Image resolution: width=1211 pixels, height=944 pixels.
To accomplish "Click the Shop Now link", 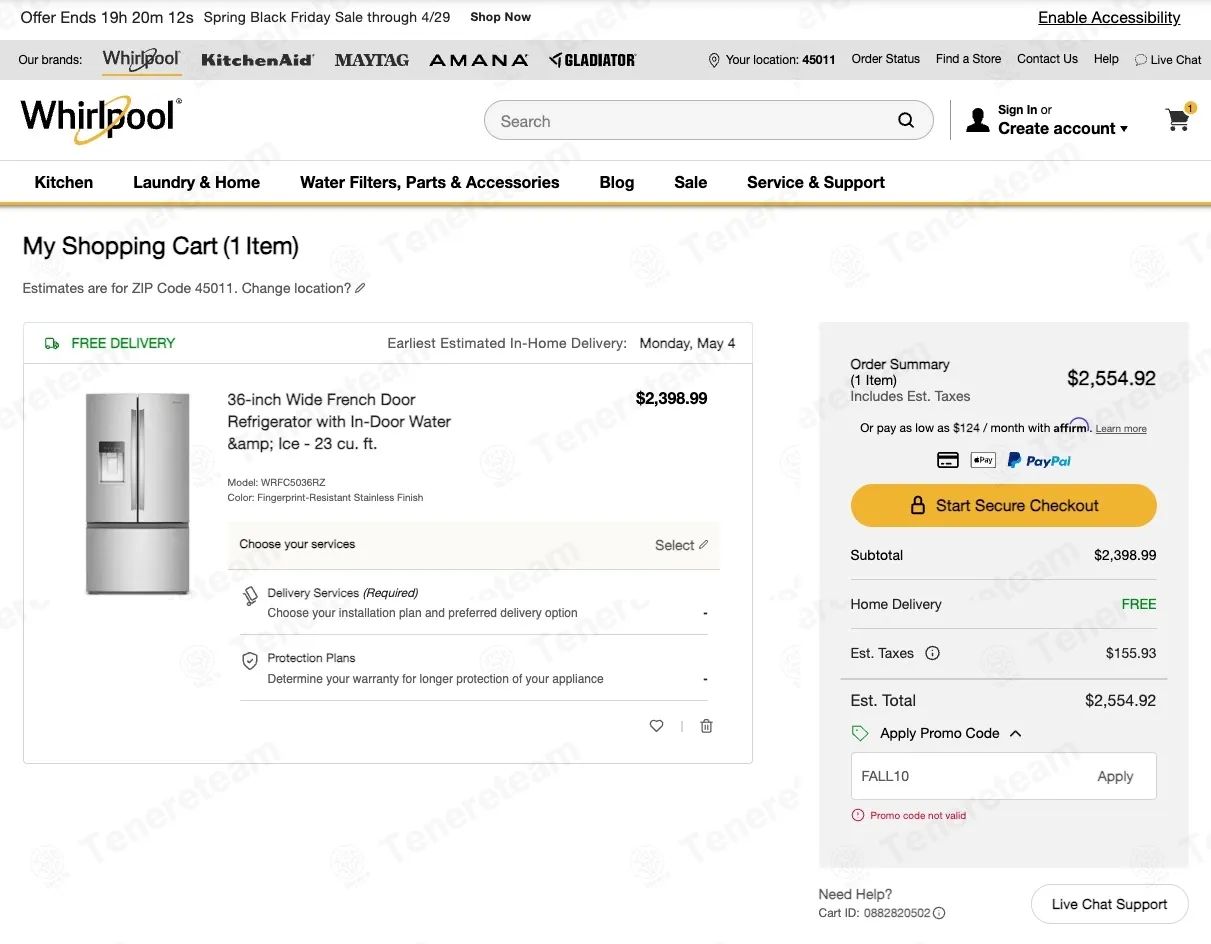I will point(500,17).
